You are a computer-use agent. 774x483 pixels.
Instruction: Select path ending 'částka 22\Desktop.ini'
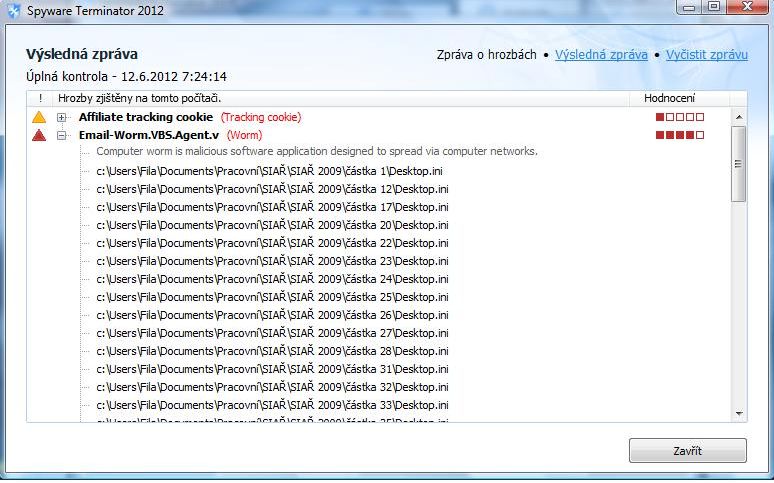point(272,243)
